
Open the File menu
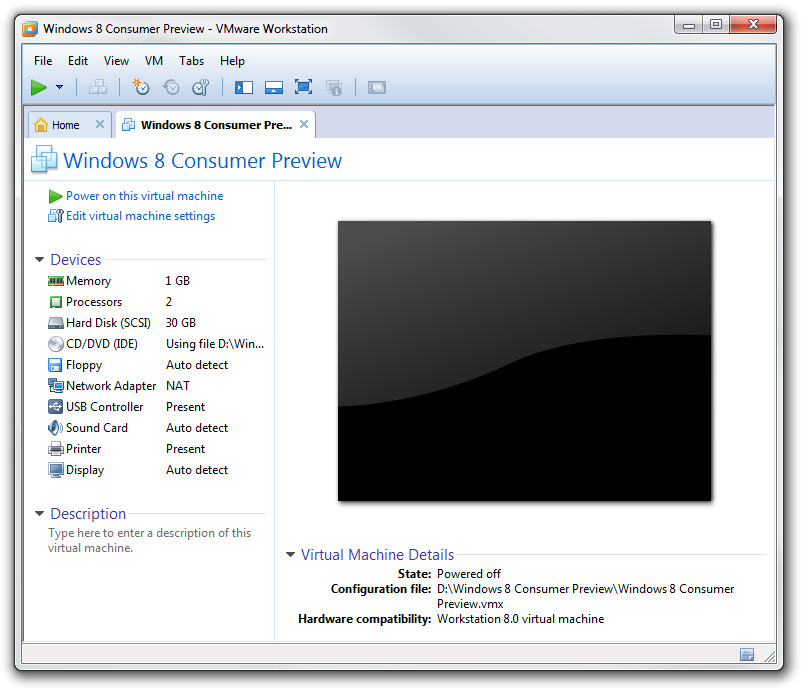pos(43,61)
